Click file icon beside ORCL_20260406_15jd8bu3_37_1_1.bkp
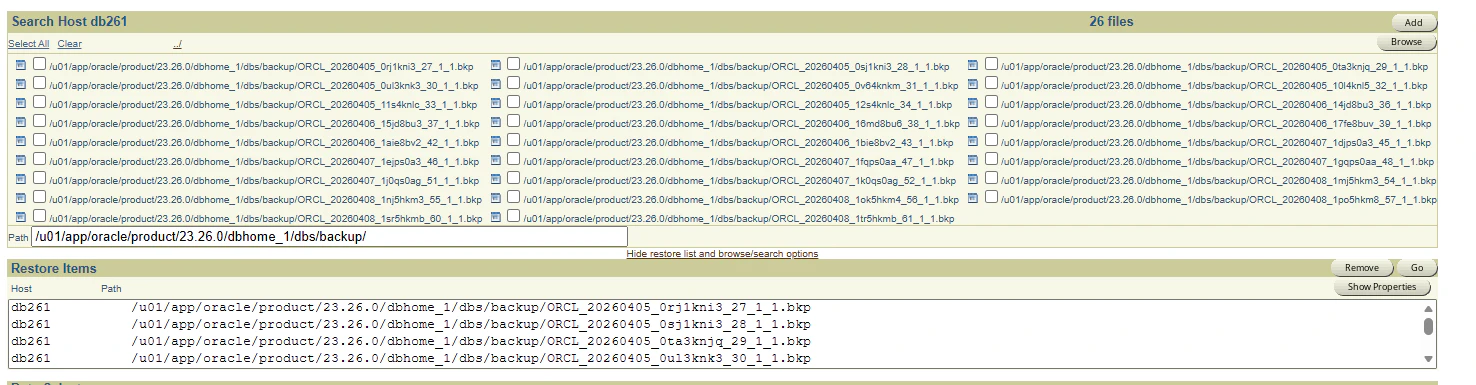 pos(21,122)
